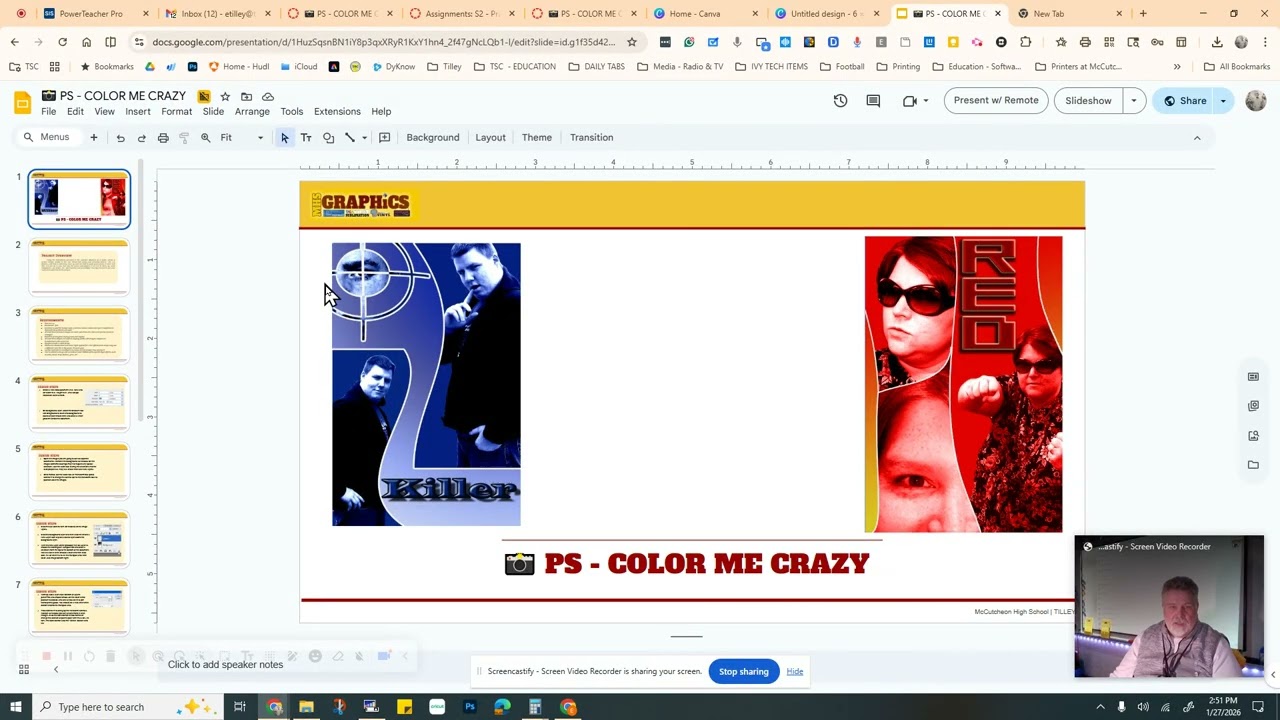This screenshot has width=1280, height=720.
Task: Open the comment history panel
Action: (x=873, y=101)
